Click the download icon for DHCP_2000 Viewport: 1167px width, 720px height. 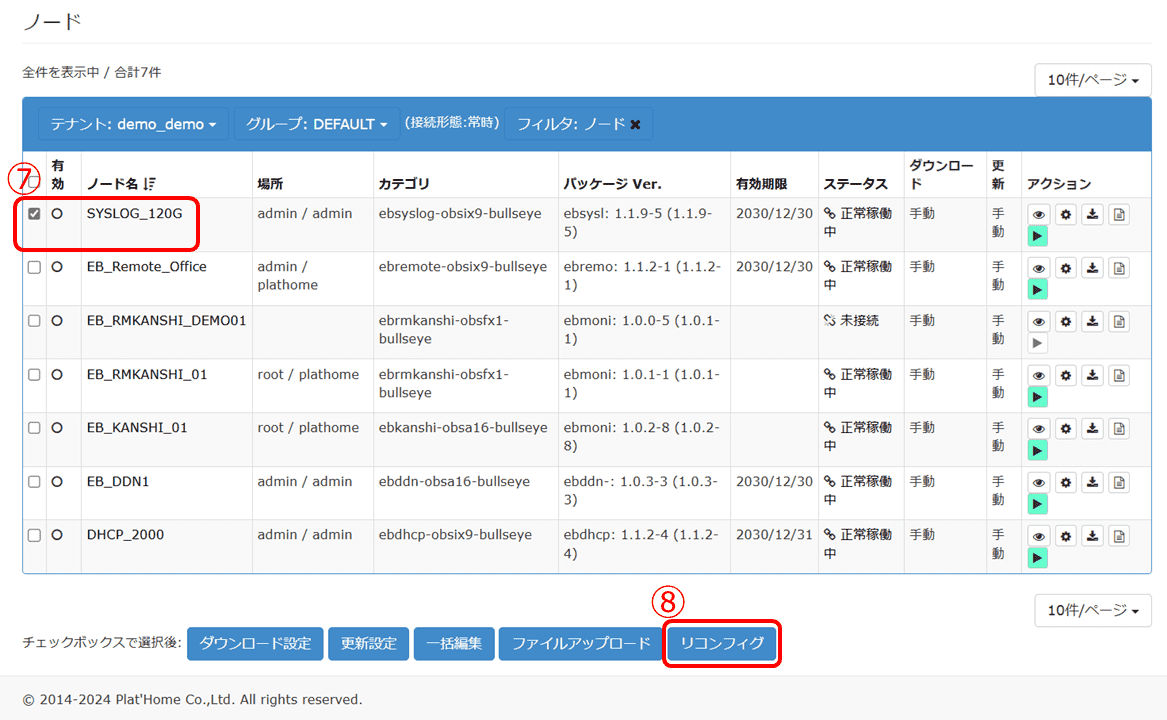(x=1092, y=535)
